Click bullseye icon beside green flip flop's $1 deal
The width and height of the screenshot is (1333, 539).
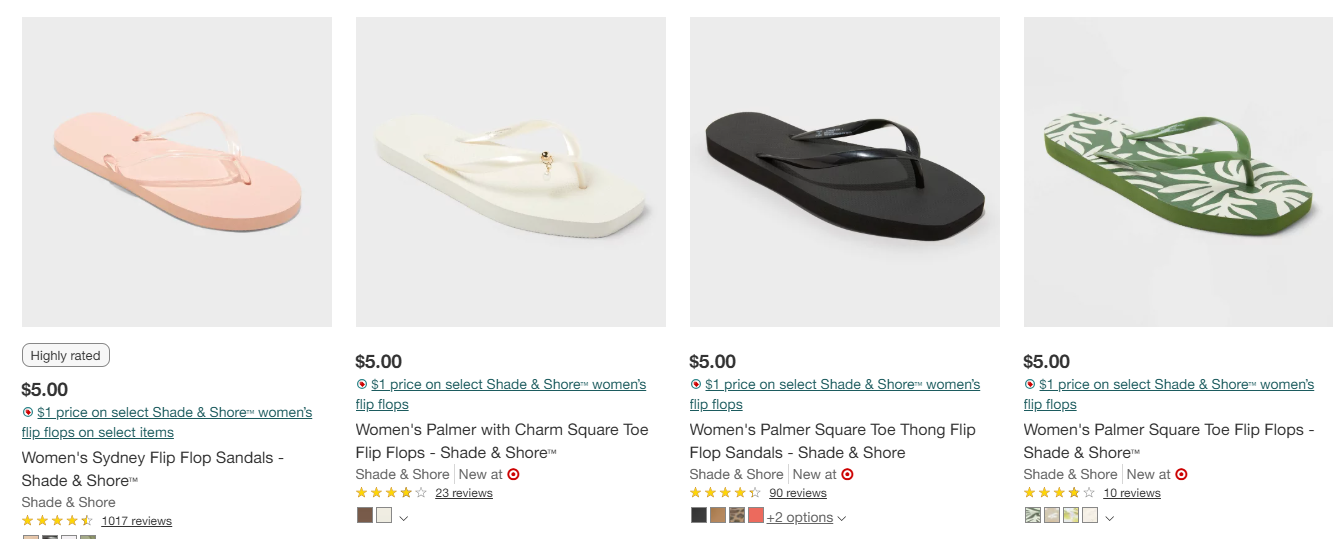point(1030,384)
